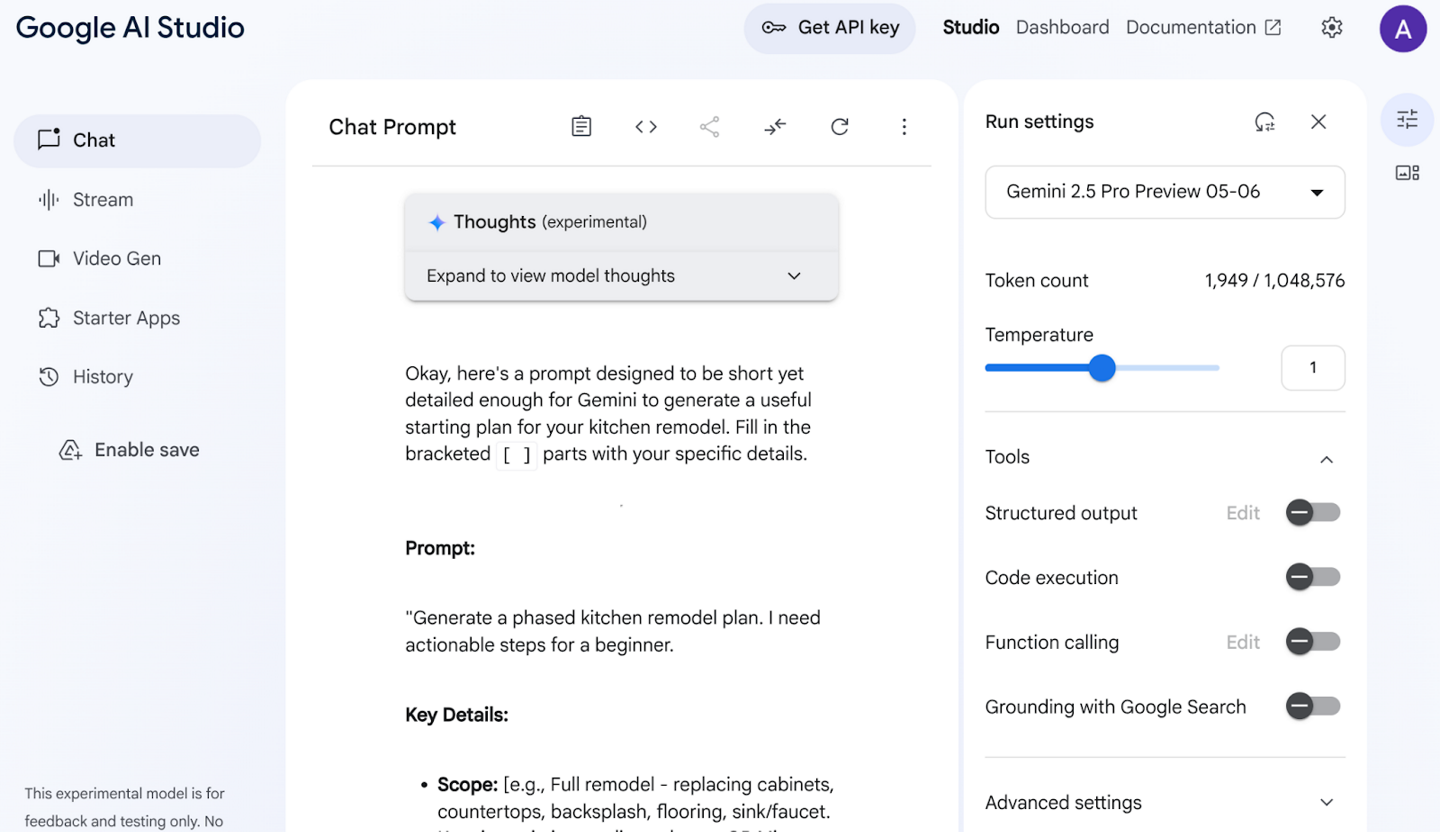Image resolution: width=1440 pixels, height=832 pixels.
Task: Expand to view model thoughts
Action: pyautogui.click(x=620, y=275)
